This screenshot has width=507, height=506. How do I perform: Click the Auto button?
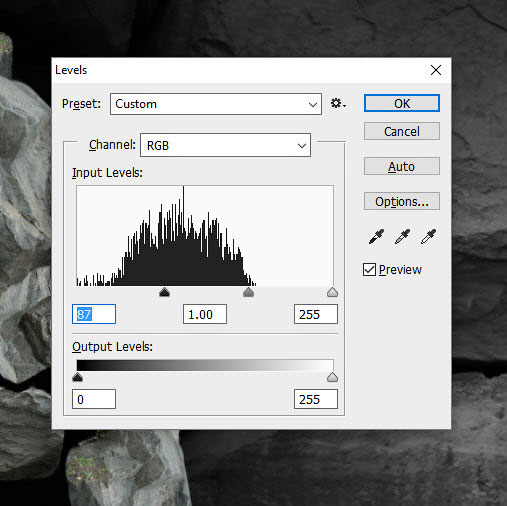click(x=402, y=166)
